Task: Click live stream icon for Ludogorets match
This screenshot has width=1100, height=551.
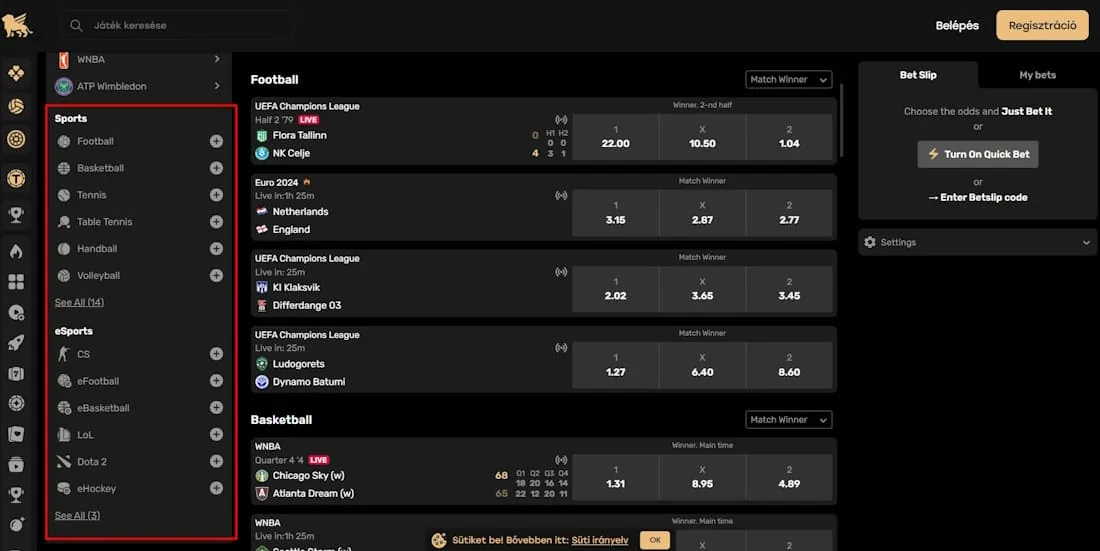Action: pyautogui.click(x=561, y=347)
